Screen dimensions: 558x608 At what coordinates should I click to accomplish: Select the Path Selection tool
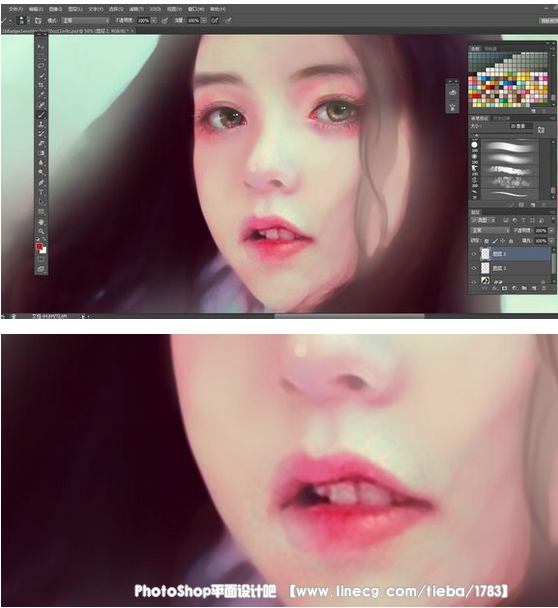click(x=41, y=202)
